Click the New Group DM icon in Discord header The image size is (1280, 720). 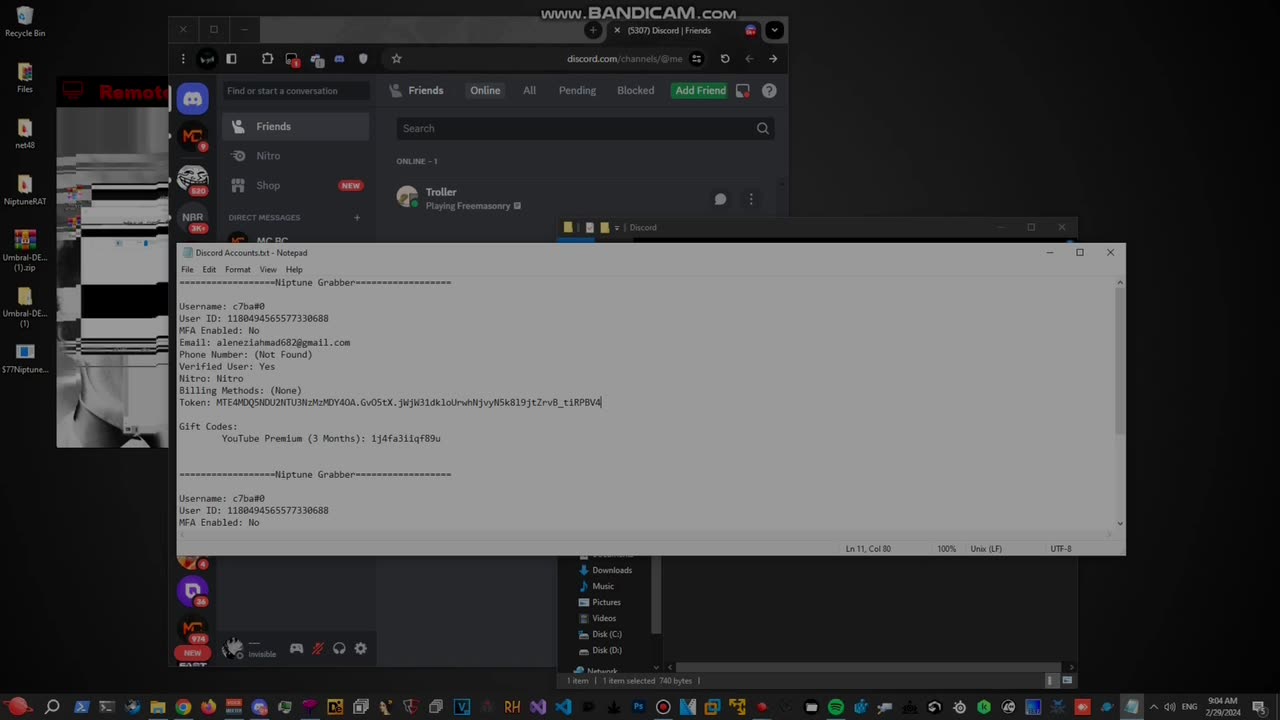coord(743,90)
